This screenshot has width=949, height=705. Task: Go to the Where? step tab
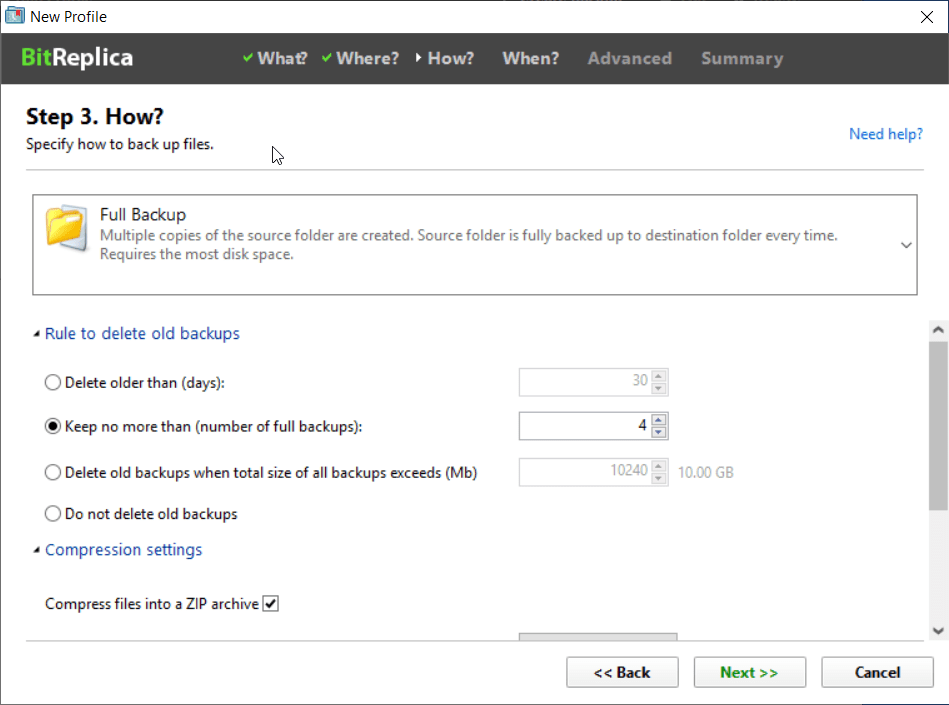coord(361,58)
